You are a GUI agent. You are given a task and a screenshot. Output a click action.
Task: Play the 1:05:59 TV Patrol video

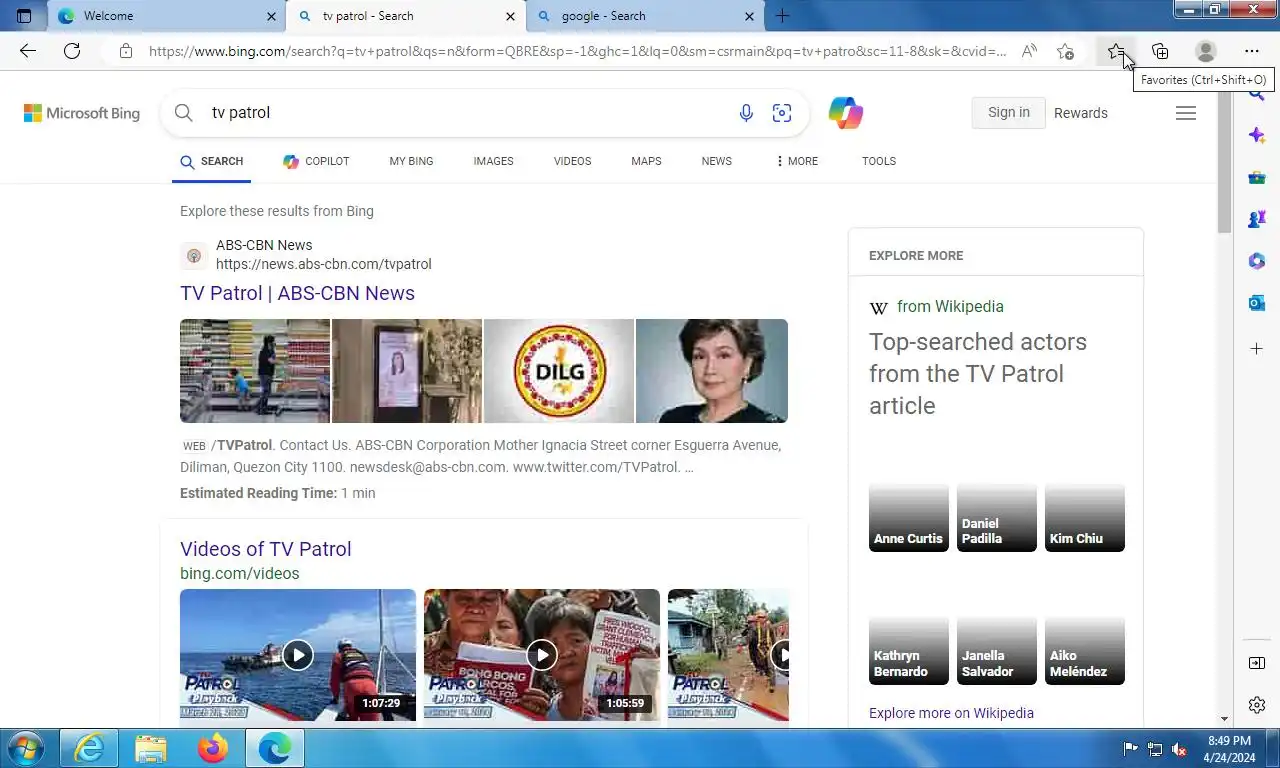(x=542, y=655)
